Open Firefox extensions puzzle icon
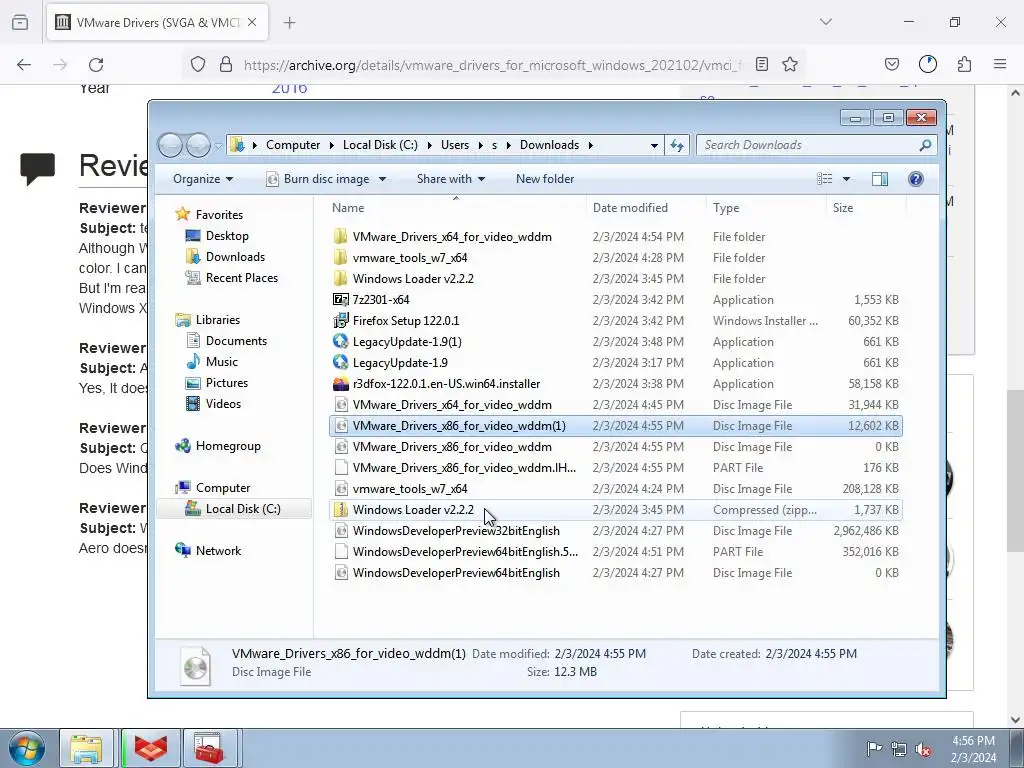The height and width of the screenshot is (768, 1024). click(964, 64)
